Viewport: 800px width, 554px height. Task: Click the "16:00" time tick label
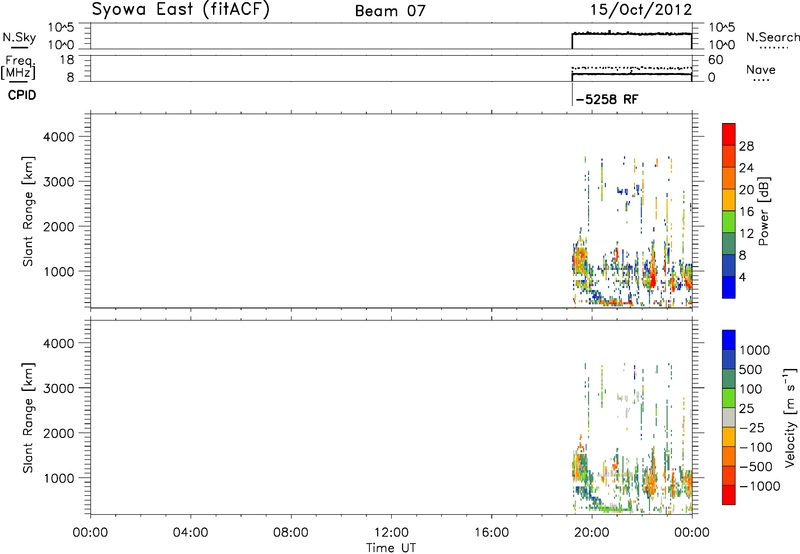coord(491,533)
